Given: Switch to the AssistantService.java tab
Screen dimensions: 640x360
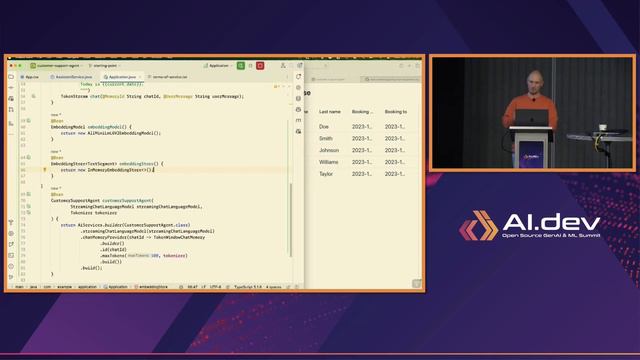Looking at the screenshot, I should [71, 77].
